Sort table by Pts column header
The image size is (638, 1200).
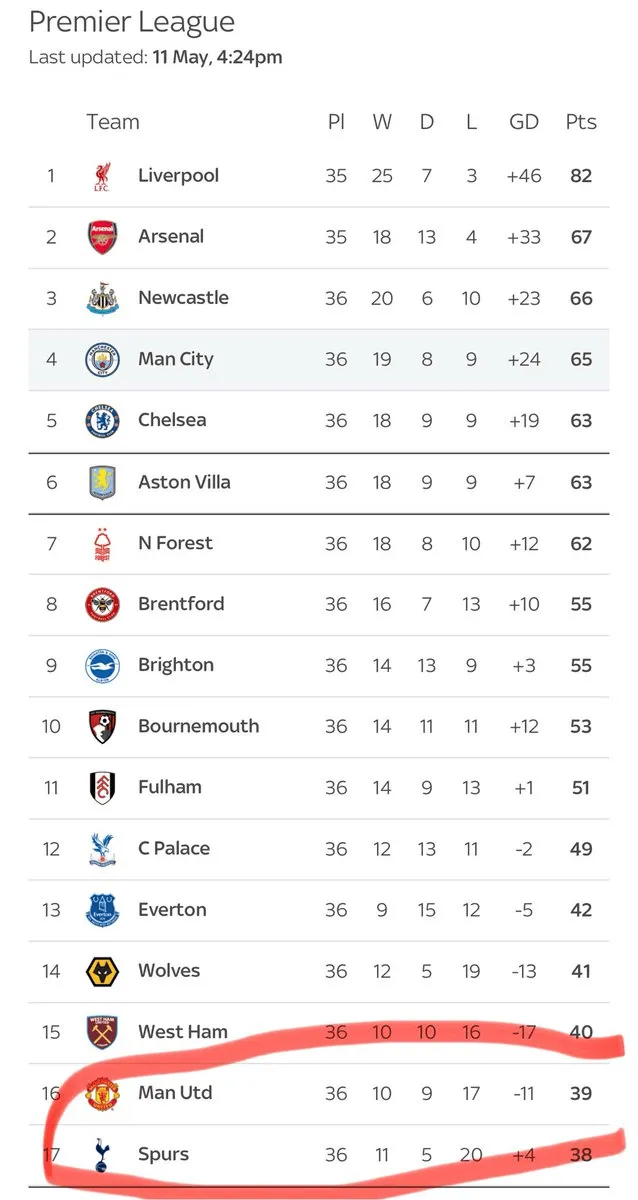[580, 122]
